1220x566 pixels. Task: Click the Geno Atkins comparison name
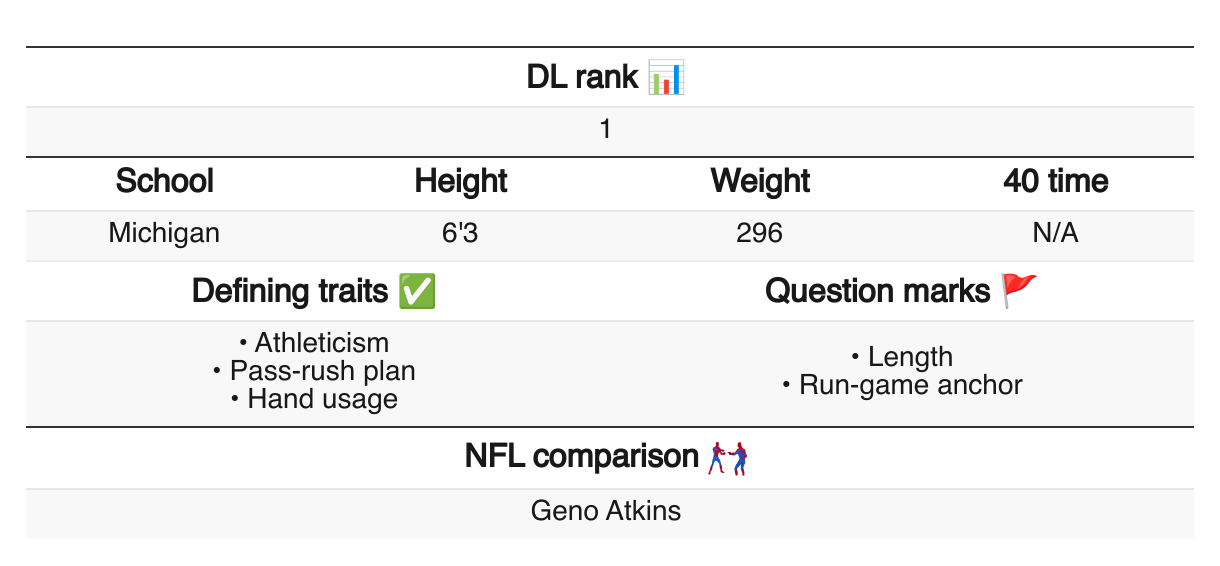click(x=606, y=511)
